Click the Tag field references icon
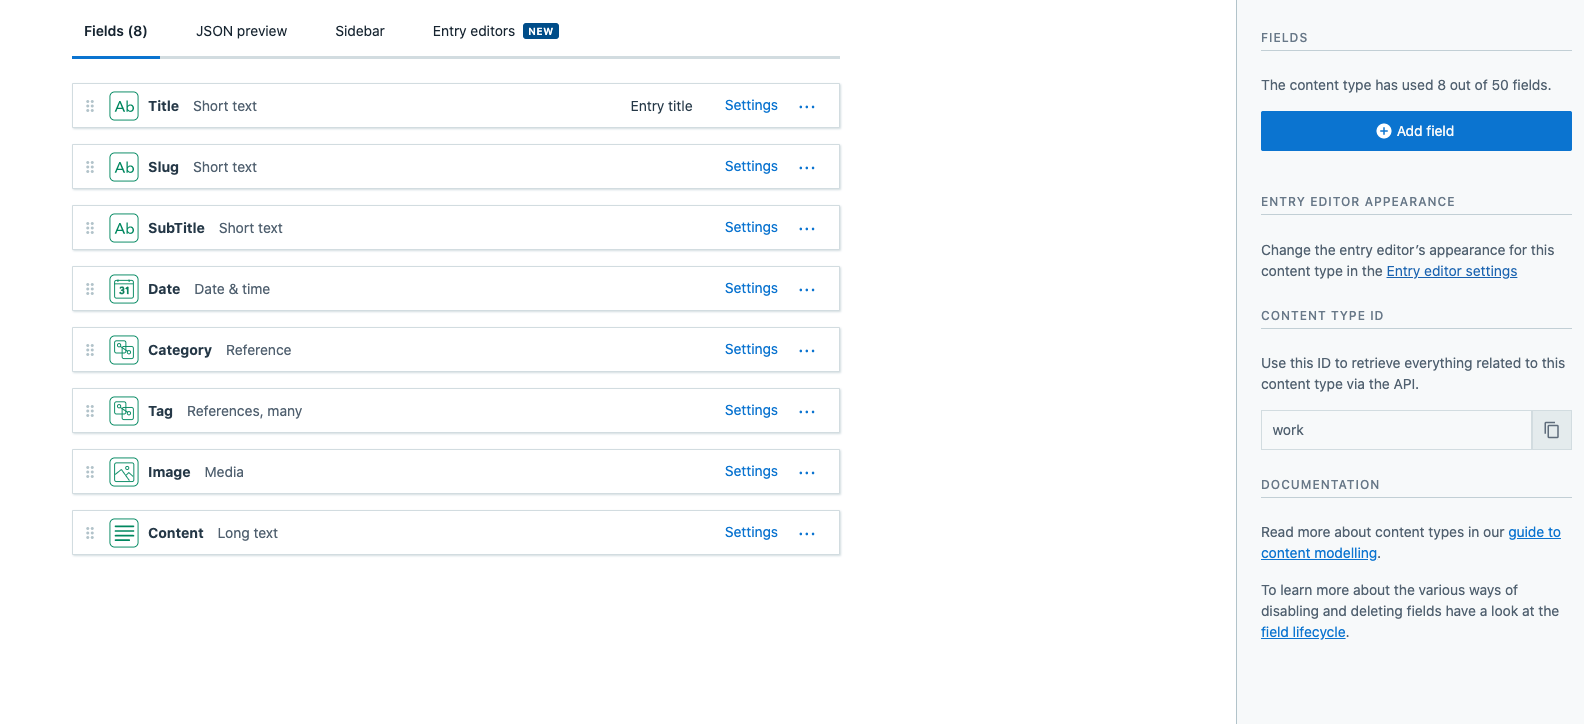 [x=124, y=411]
